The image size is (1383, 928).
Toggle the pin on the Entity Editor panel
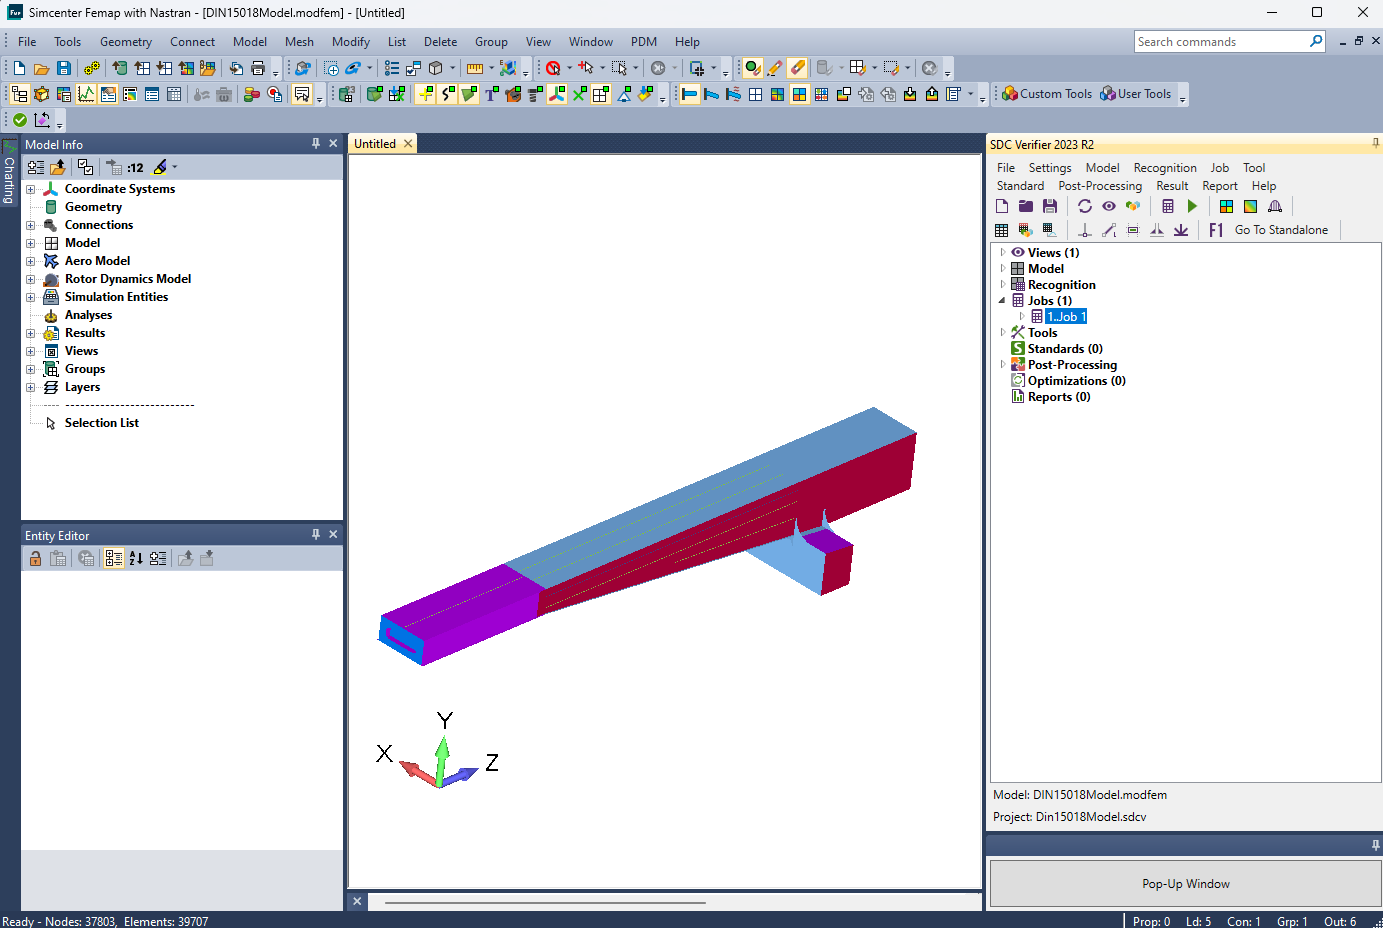(315, 534)
